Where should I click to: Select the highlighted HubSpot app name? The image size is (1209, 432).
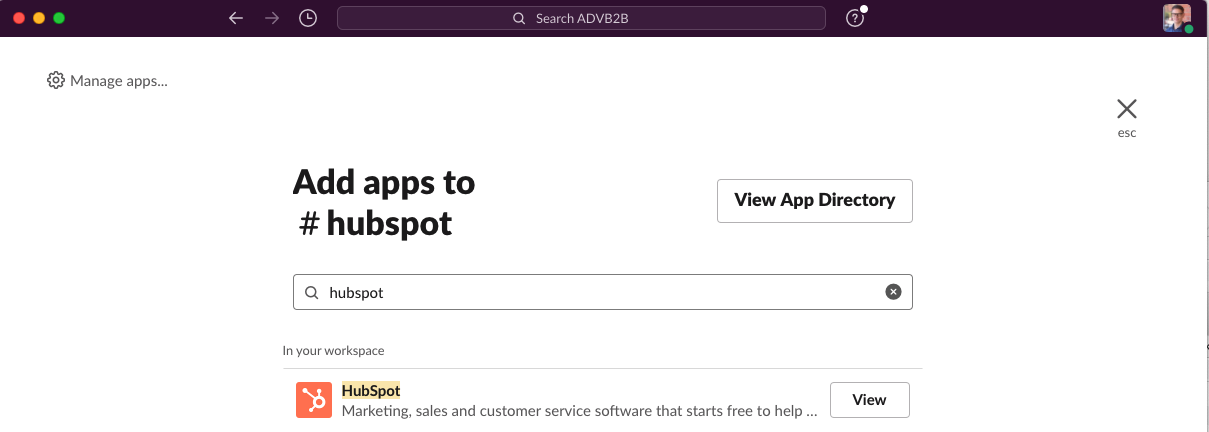[371, 390]
